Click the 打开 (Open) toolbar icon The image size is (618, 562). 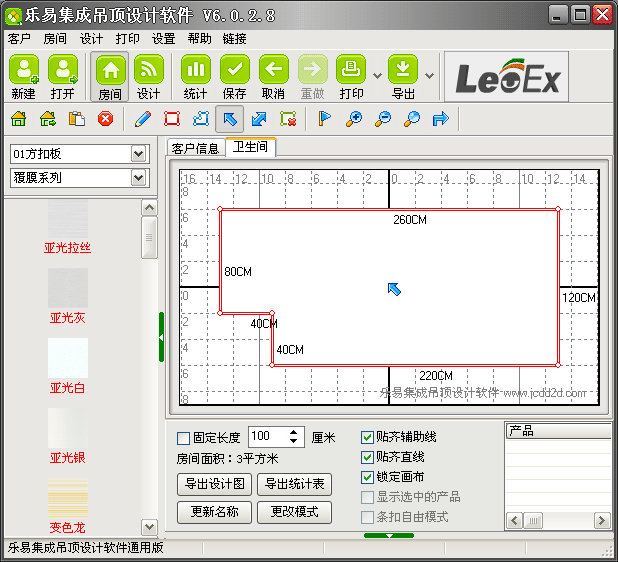(x=62, y=76)
